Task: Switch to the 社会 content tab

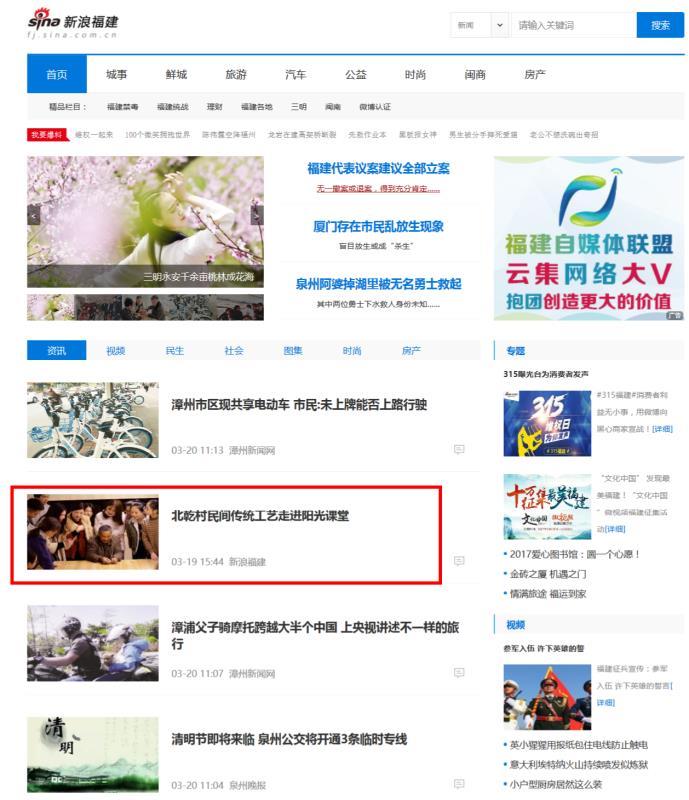Action: click(234, 351)
